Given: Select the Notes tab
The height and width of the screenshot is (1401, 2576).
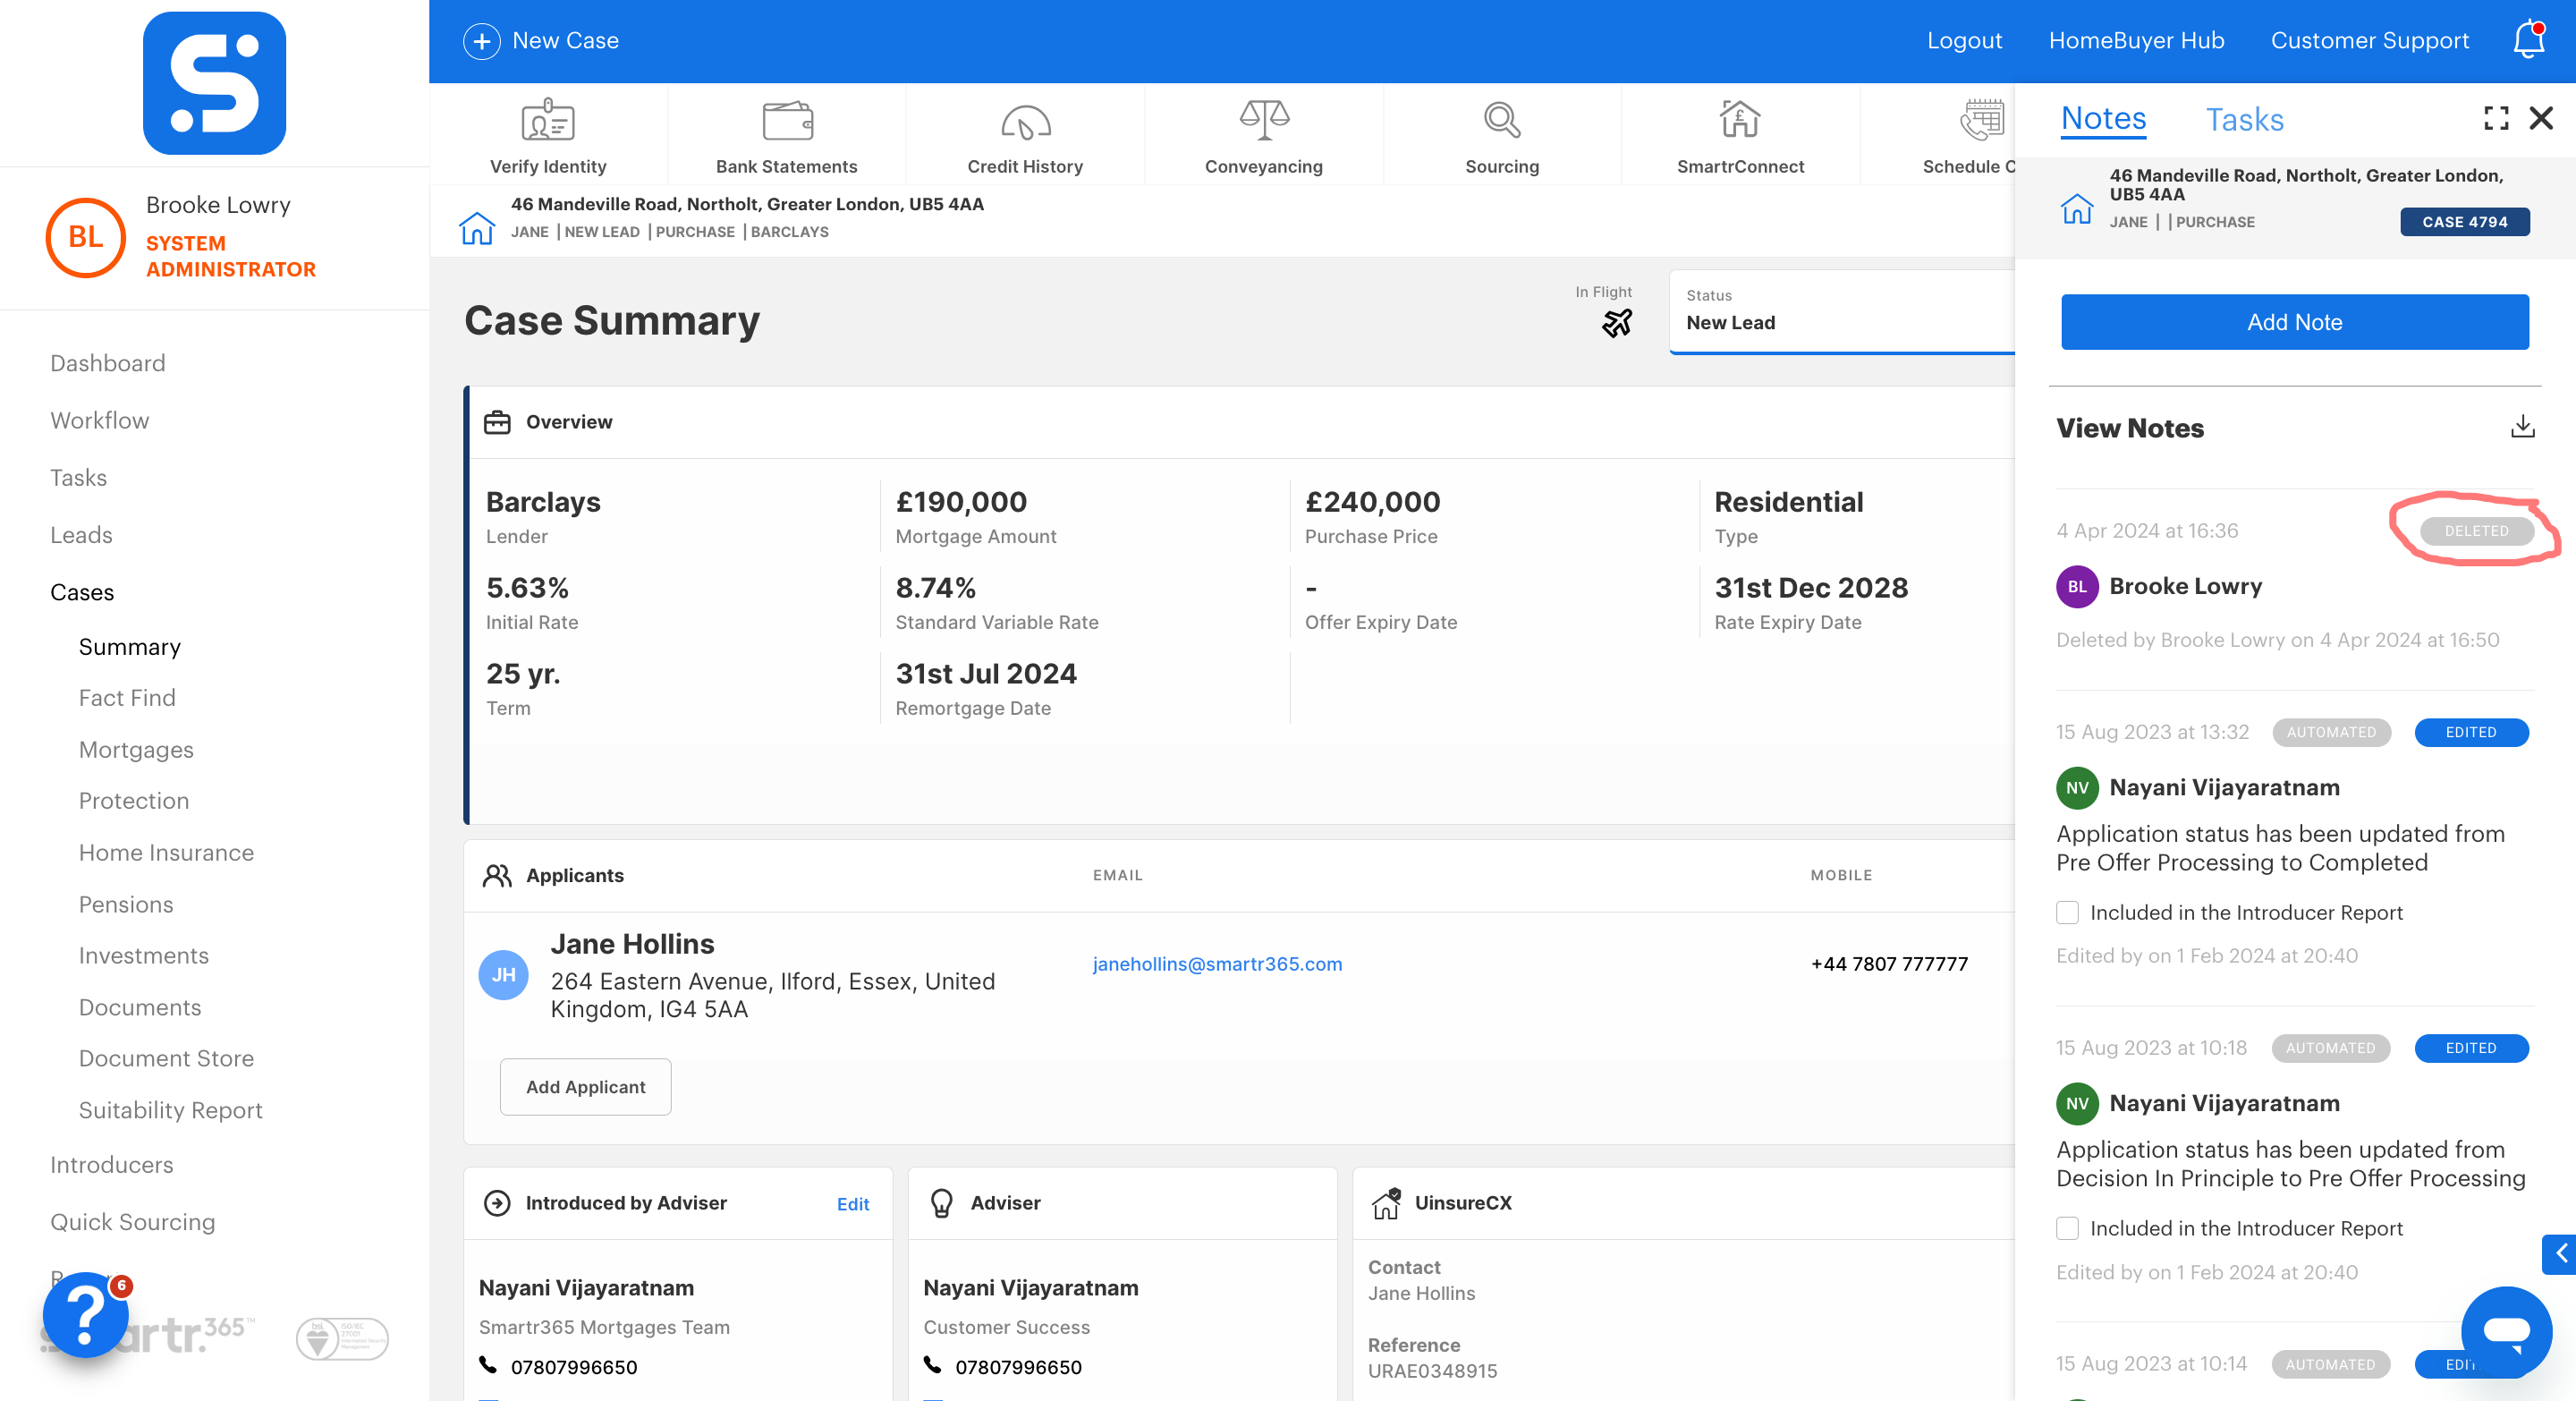Looking at the screenshot, I should [x=2104, y=119].
